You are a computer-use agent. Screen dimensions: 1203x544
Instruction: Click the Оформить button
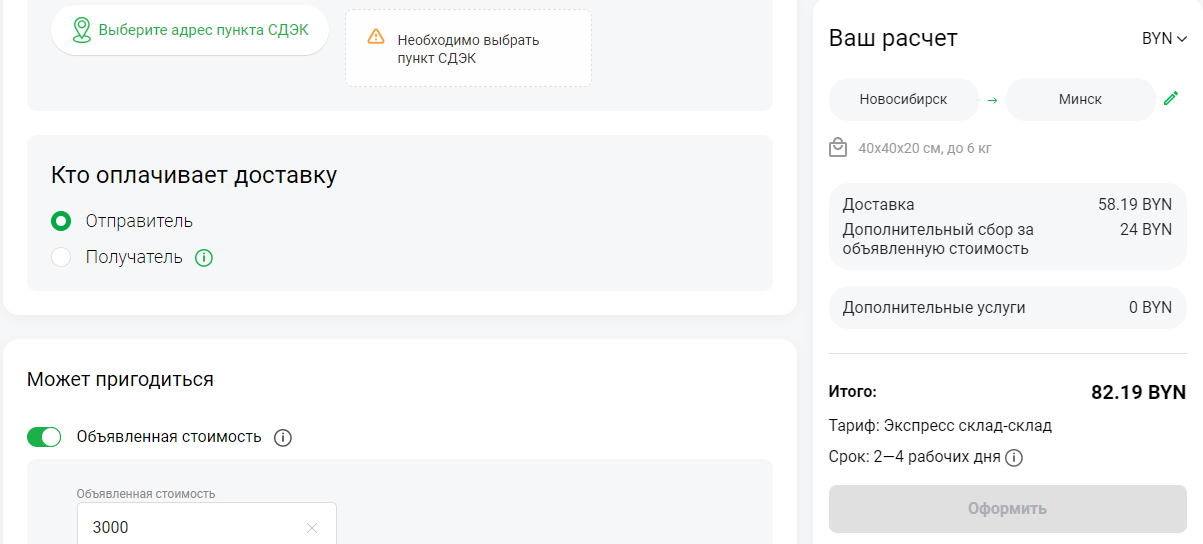tap(1007, 509)
